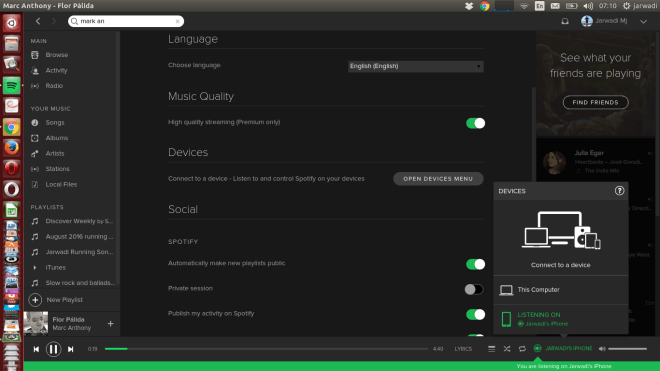Open the session gear menu in top bar
This screenshot has width=660, height=371.
click(626, 6)
